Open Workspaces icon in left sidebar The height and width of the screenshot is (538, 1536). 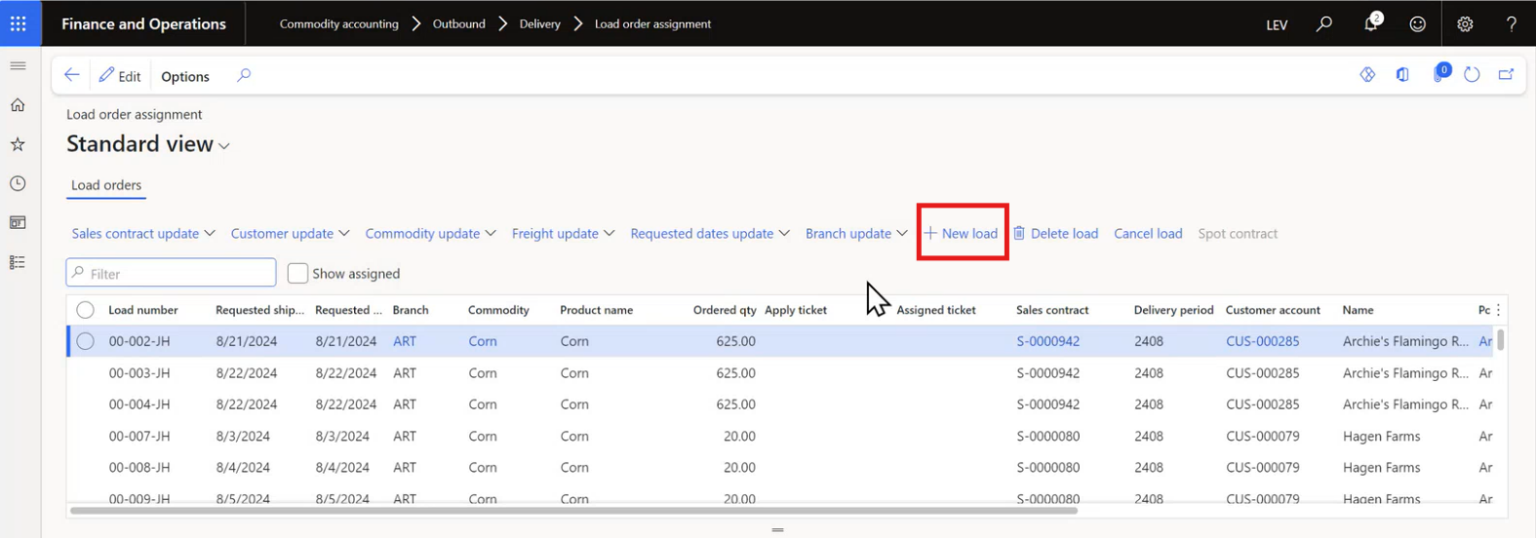coord(17,222)
